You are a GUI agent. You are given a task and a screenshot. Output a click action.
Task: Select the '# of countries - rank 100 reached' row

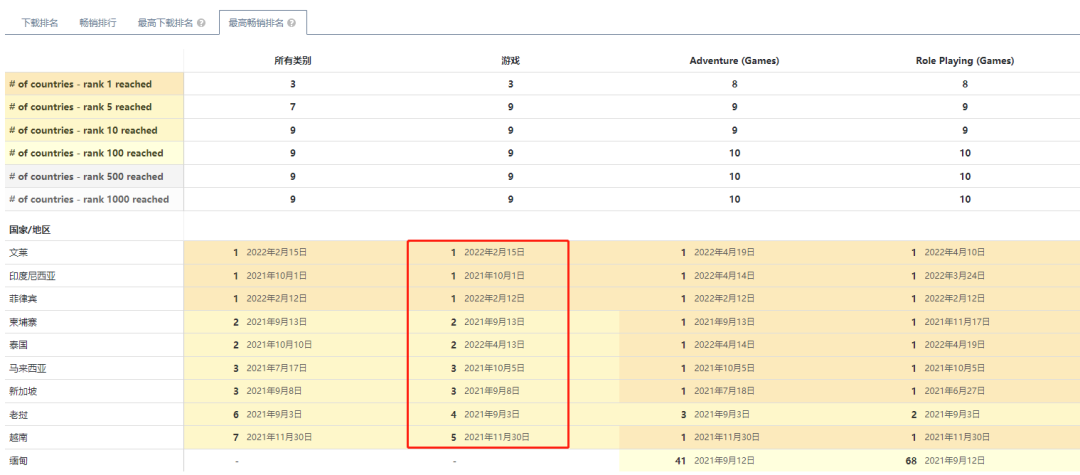85,153
